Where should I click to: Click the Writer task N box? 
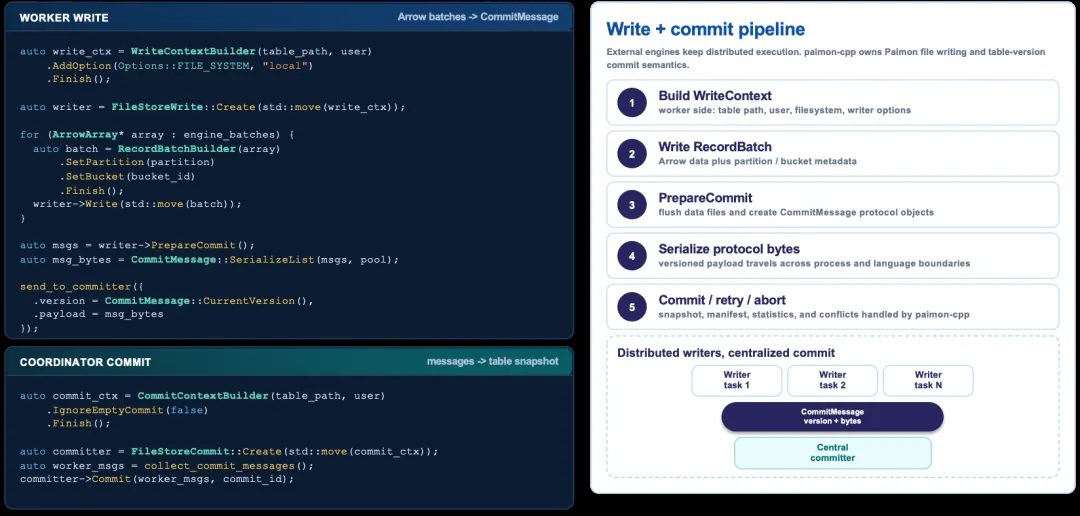[x=928, y=380]
